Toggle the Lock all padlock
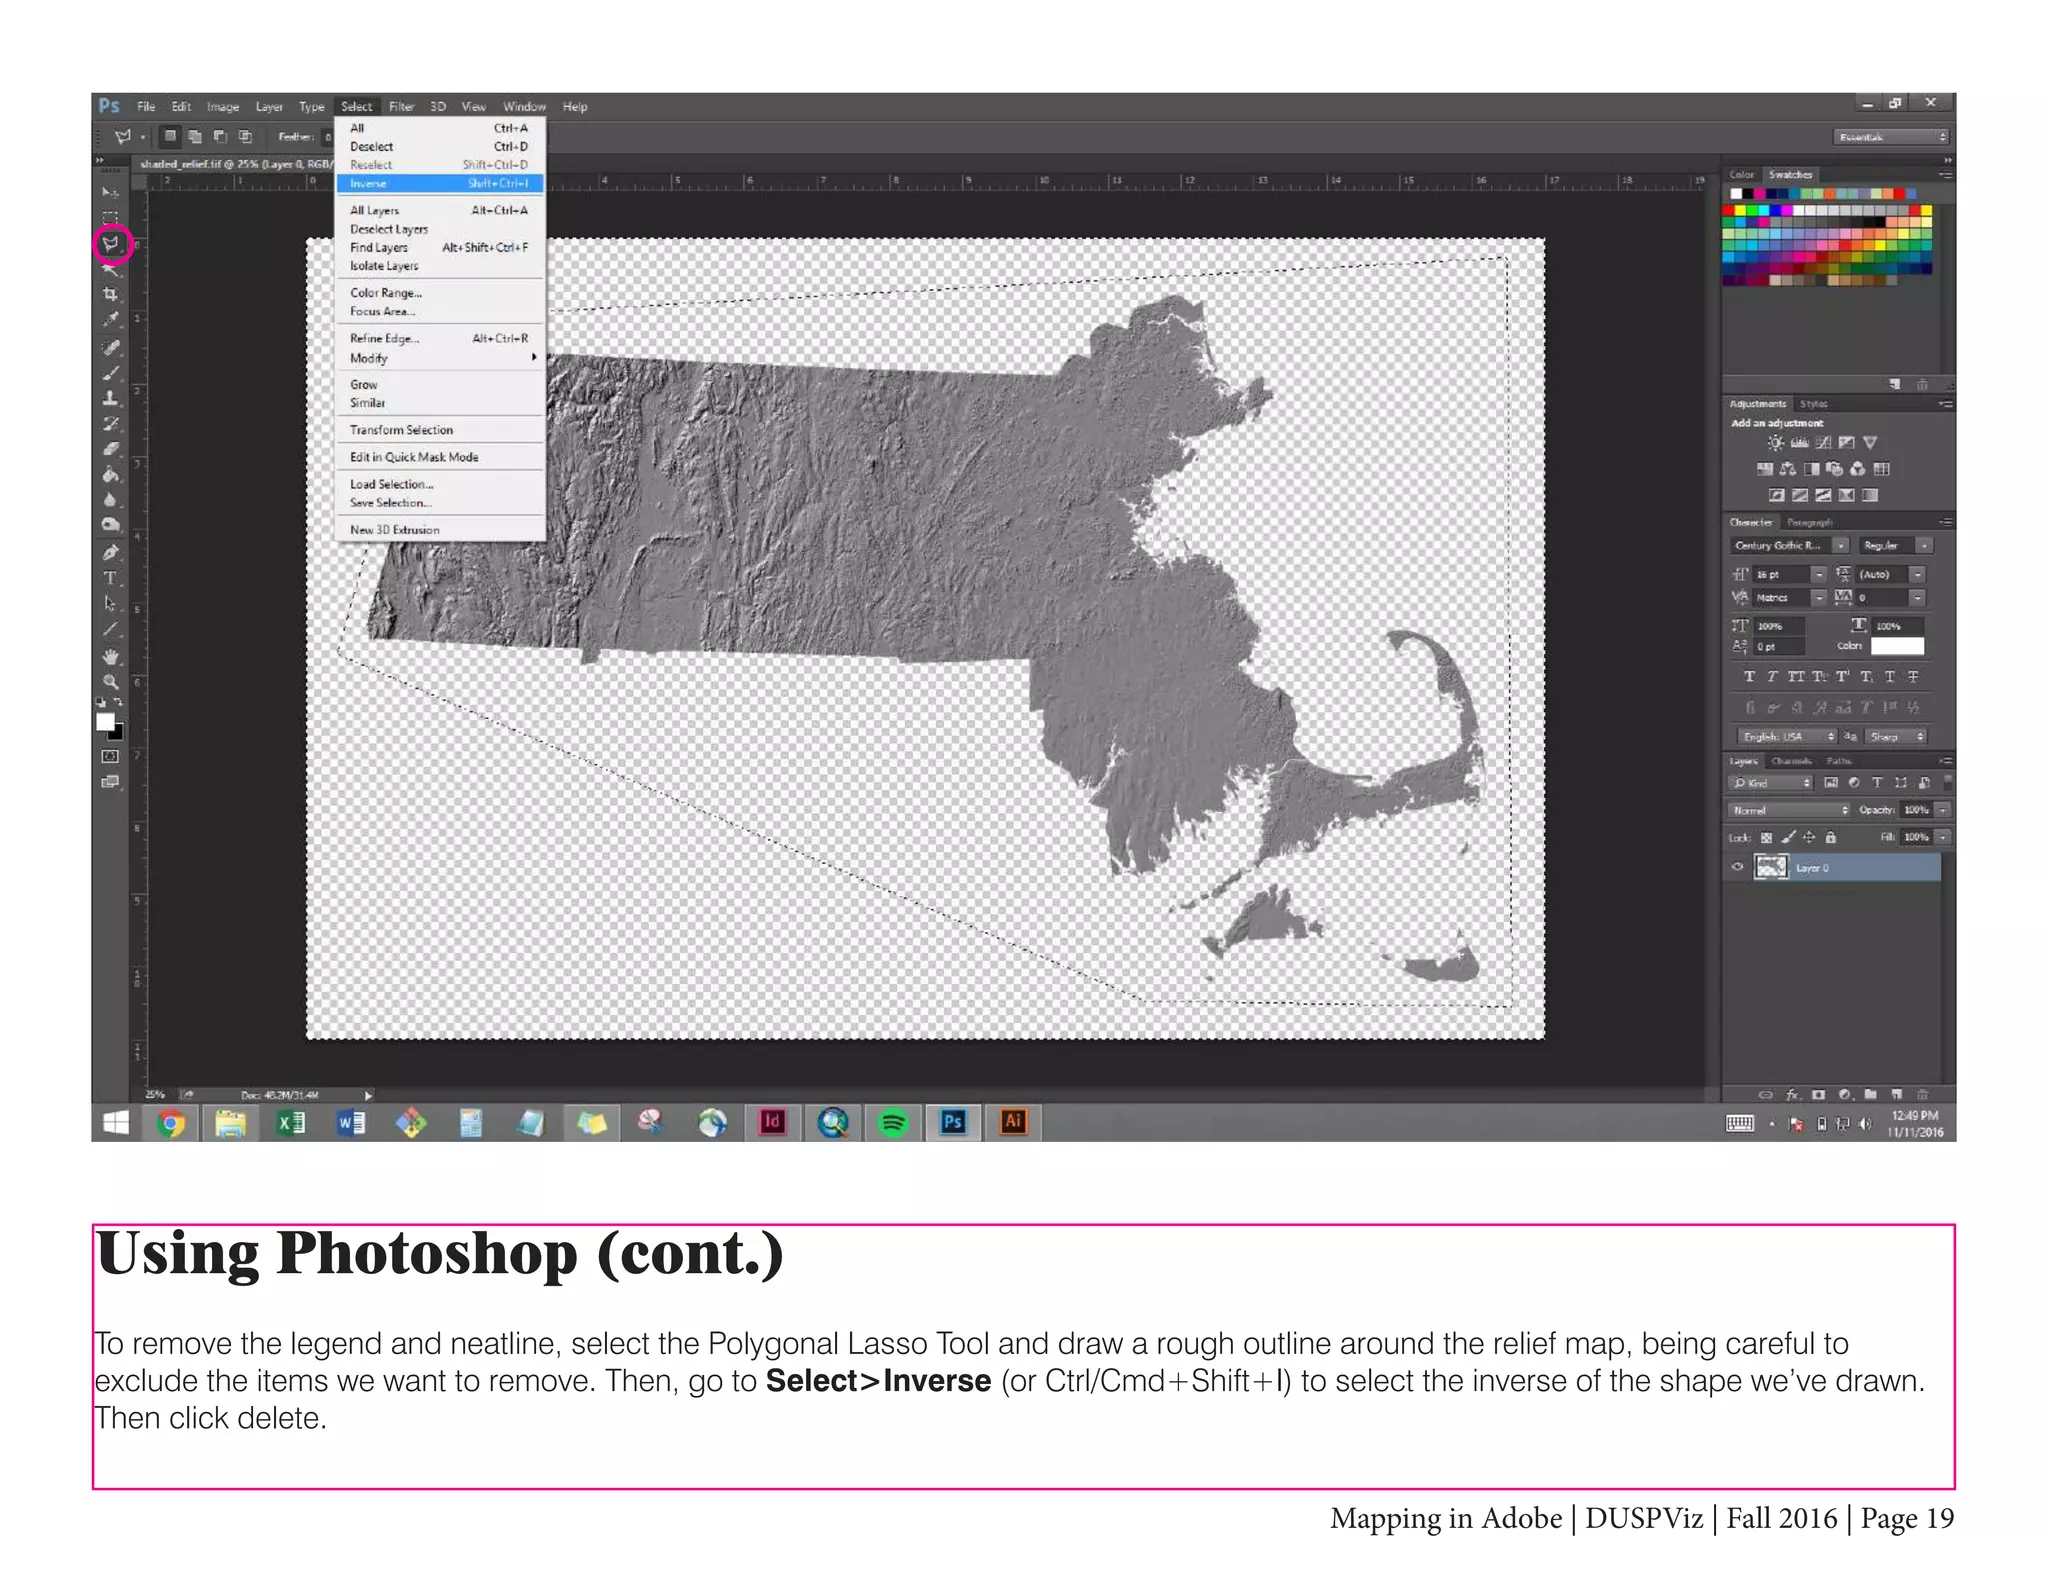Screen dimensions: 2048x1582 pos(1830,837)
